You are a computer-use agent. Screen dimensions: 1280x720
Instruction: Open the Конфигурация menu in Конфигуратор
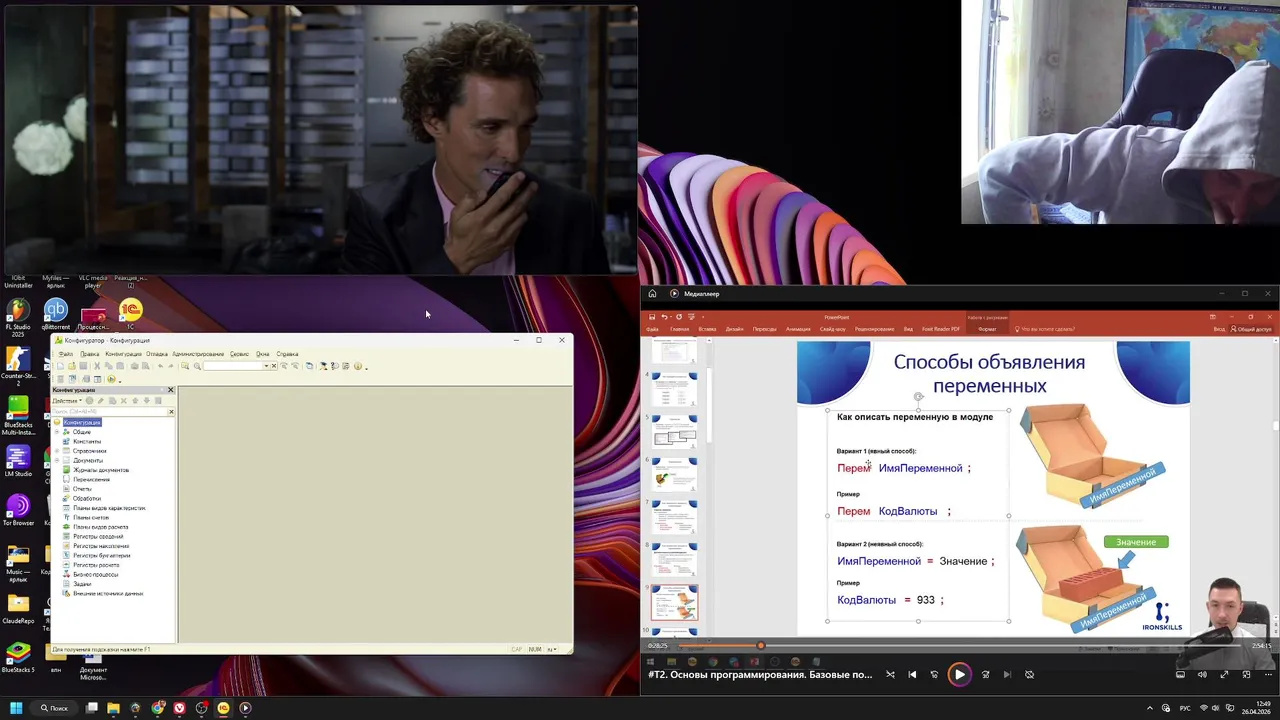124,354
